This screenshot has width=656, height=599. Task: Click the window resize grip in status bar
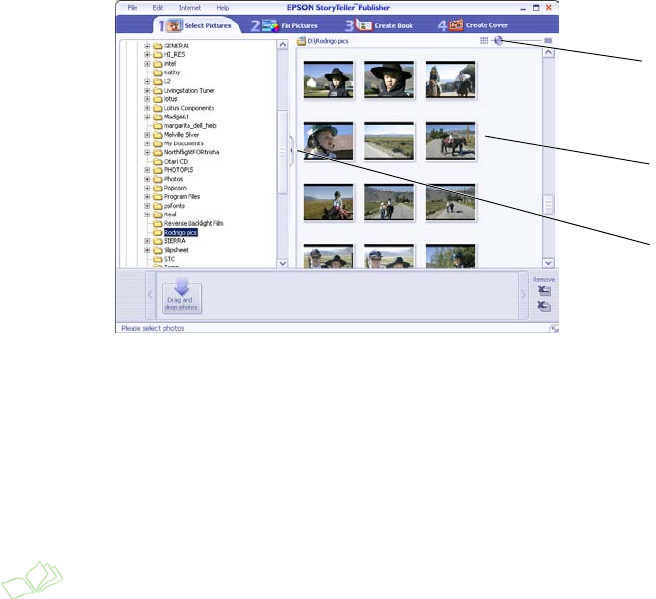point(554,329)
